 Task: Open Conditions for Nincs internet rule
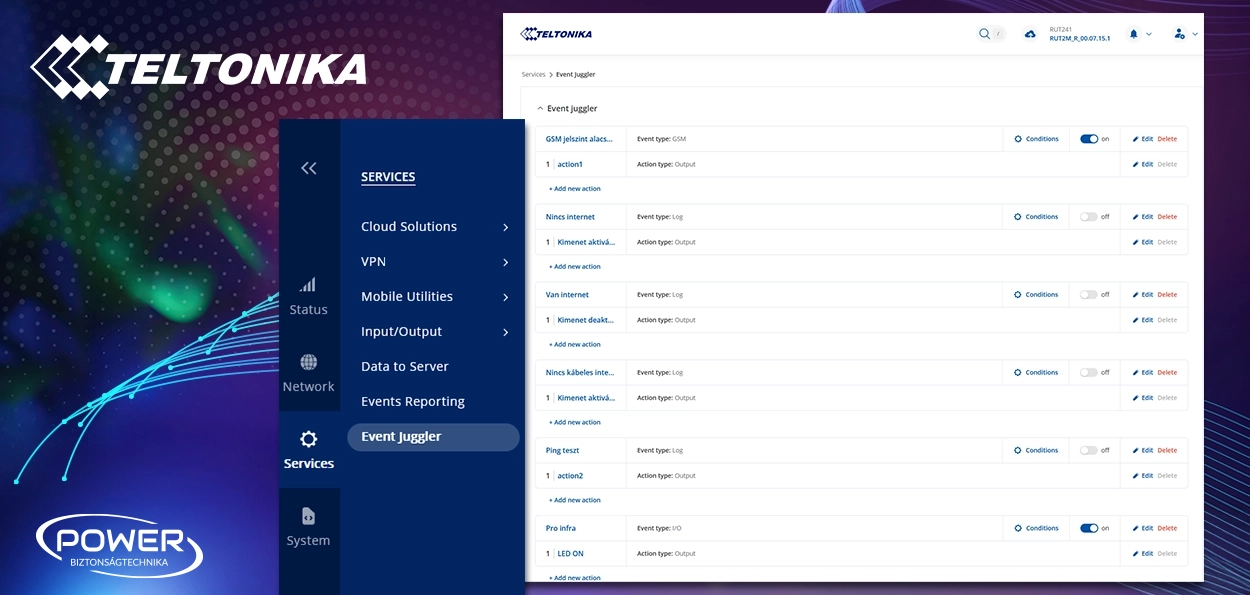[1036, 217]
